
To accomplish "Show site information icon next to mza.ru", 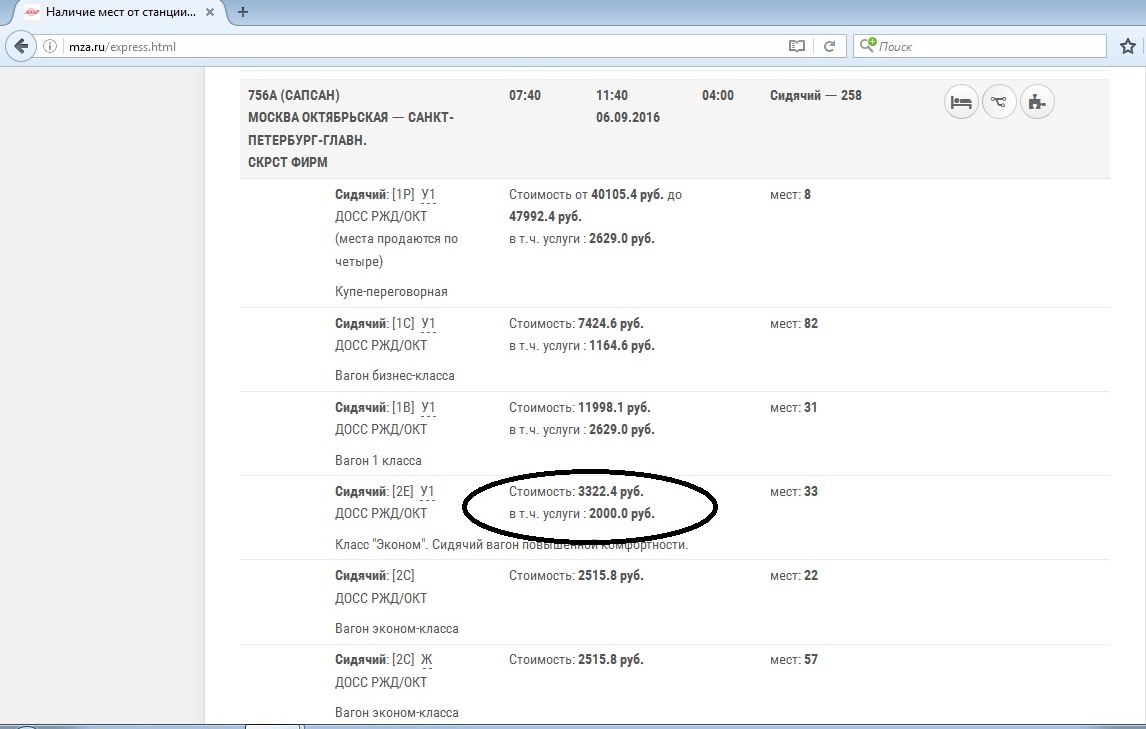I will (x=49, y=46).
